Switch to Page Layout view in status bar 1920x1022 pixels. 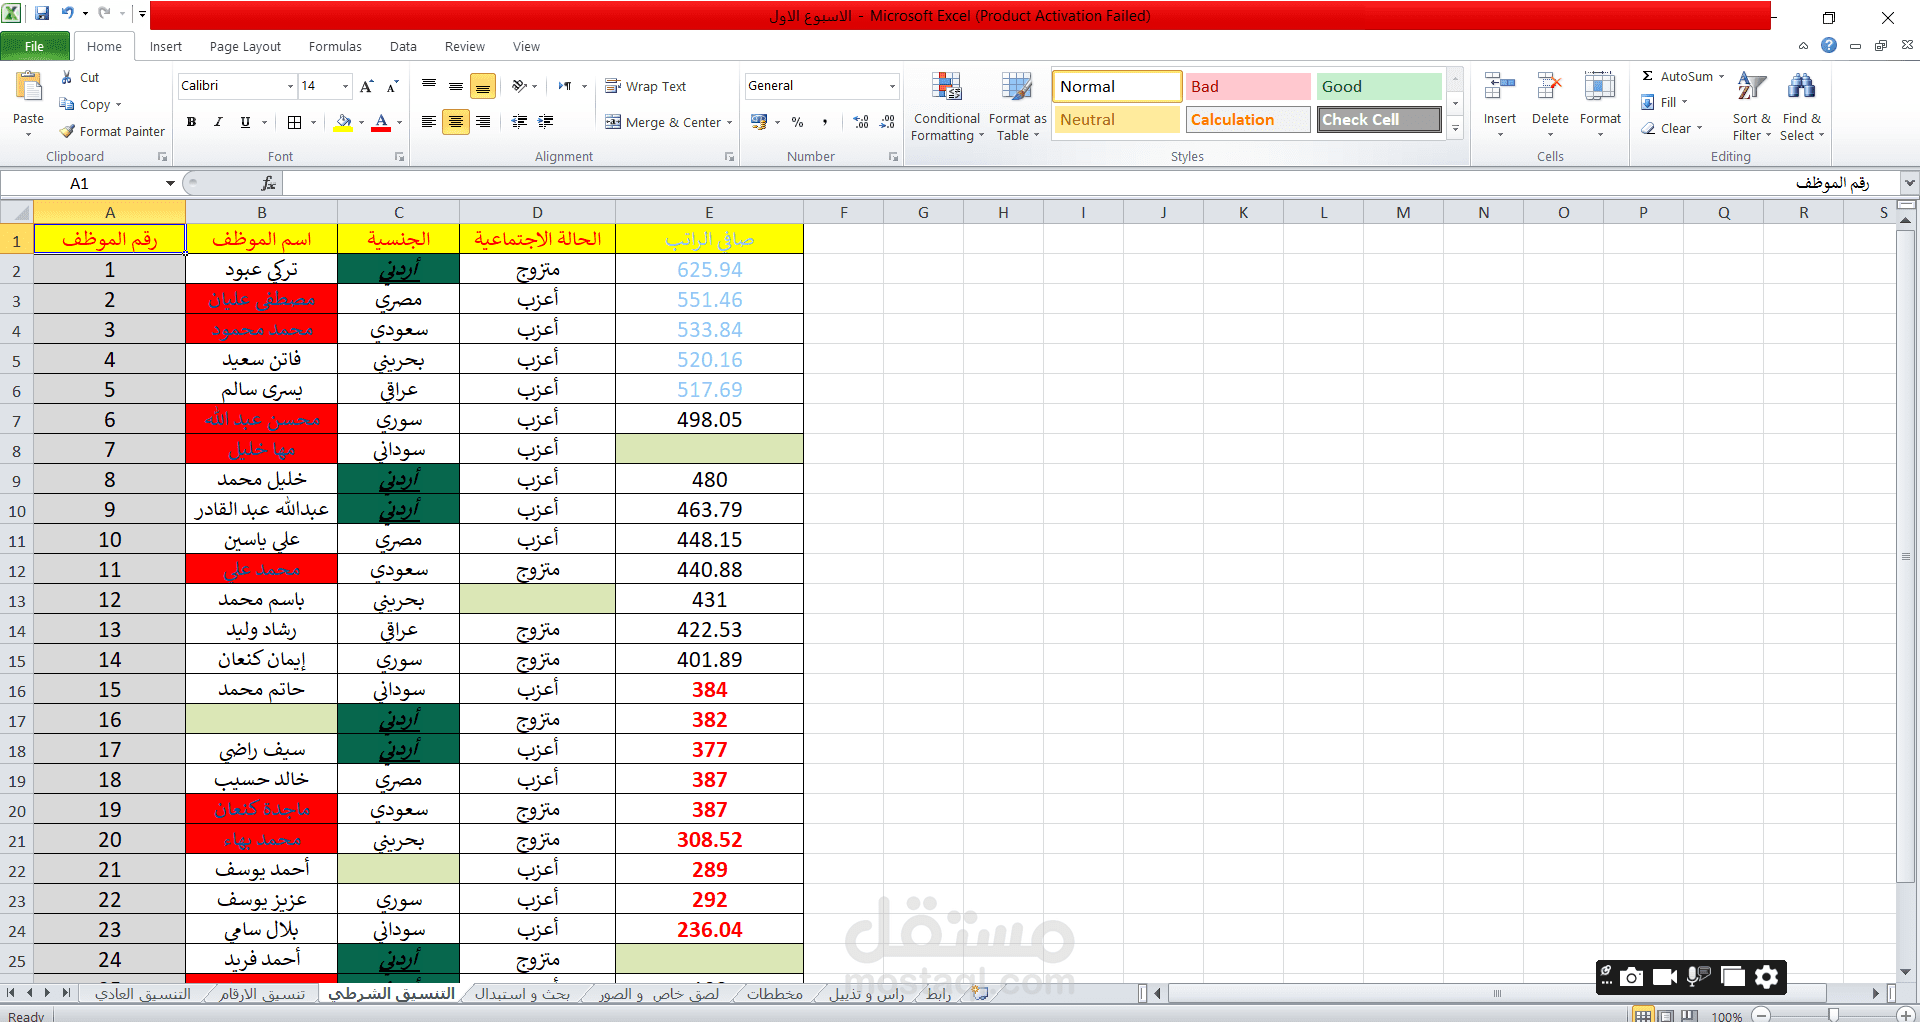[x=1666, y=1015]
